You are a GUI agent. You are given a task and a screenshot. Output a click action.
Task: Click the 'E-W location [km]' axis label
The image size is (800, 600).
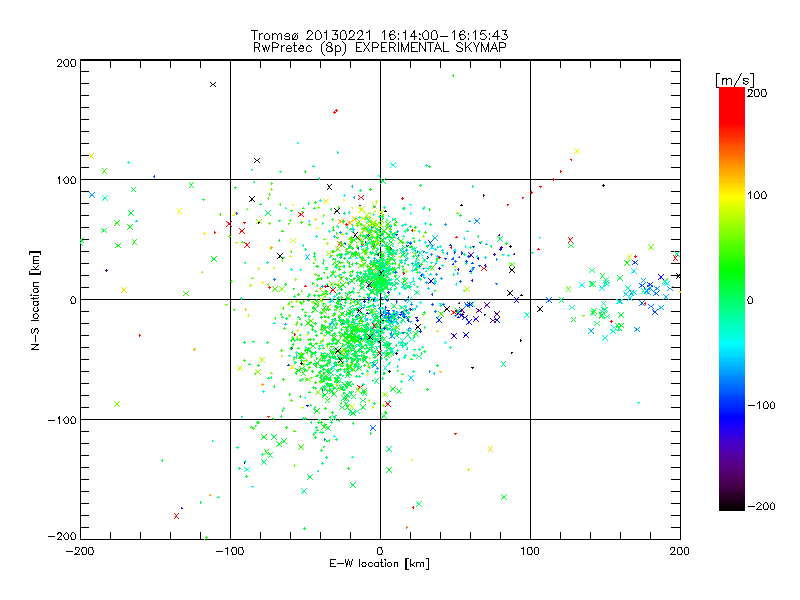379,563
